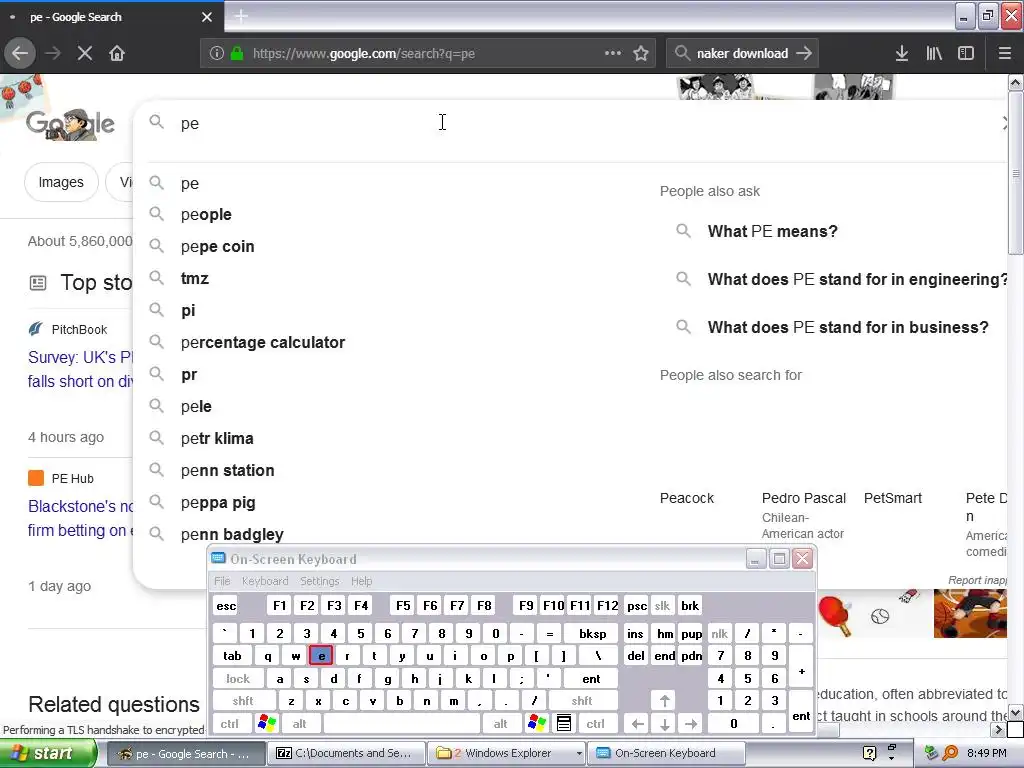Click the green padlock security icon
This screenshot has width=1024, height=768.
pos(237,54)
